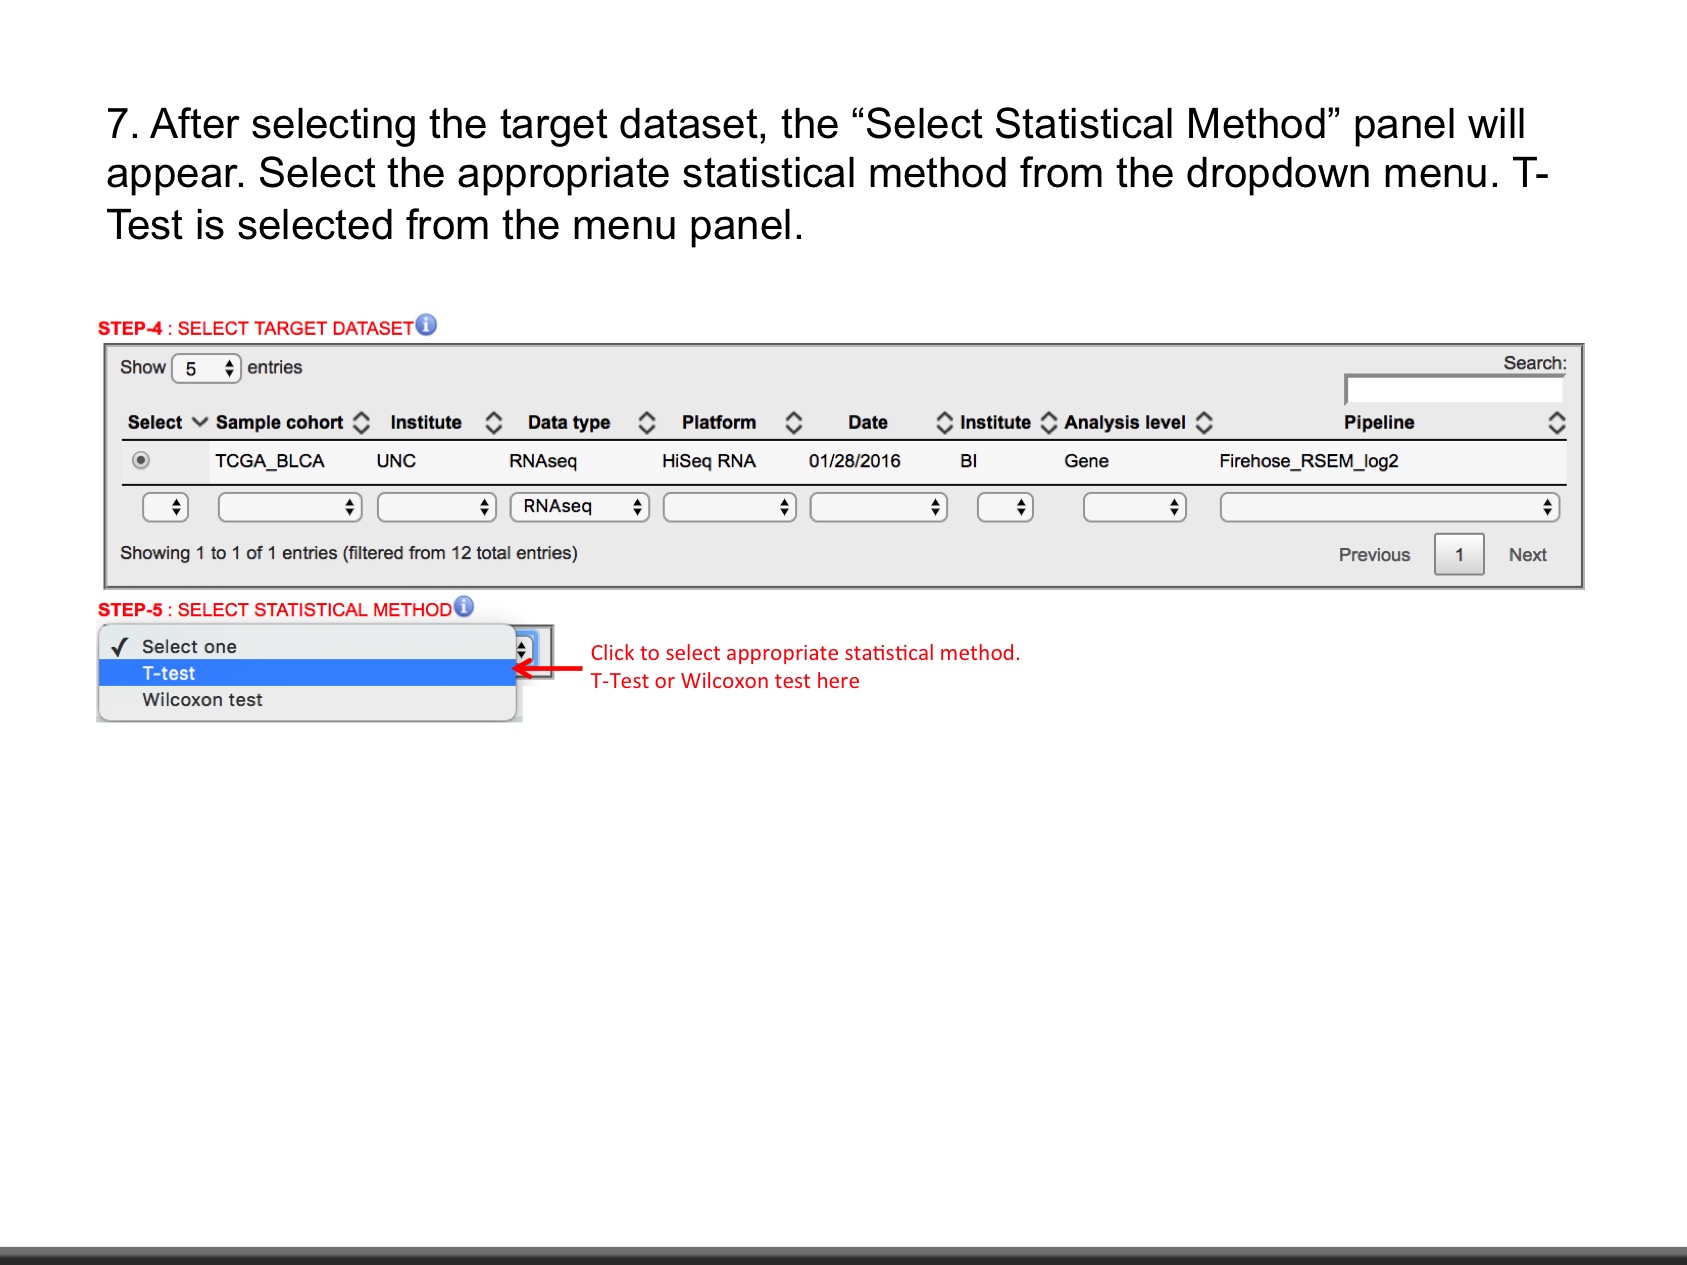Choose T-test from the method list

tap(306, 673)
